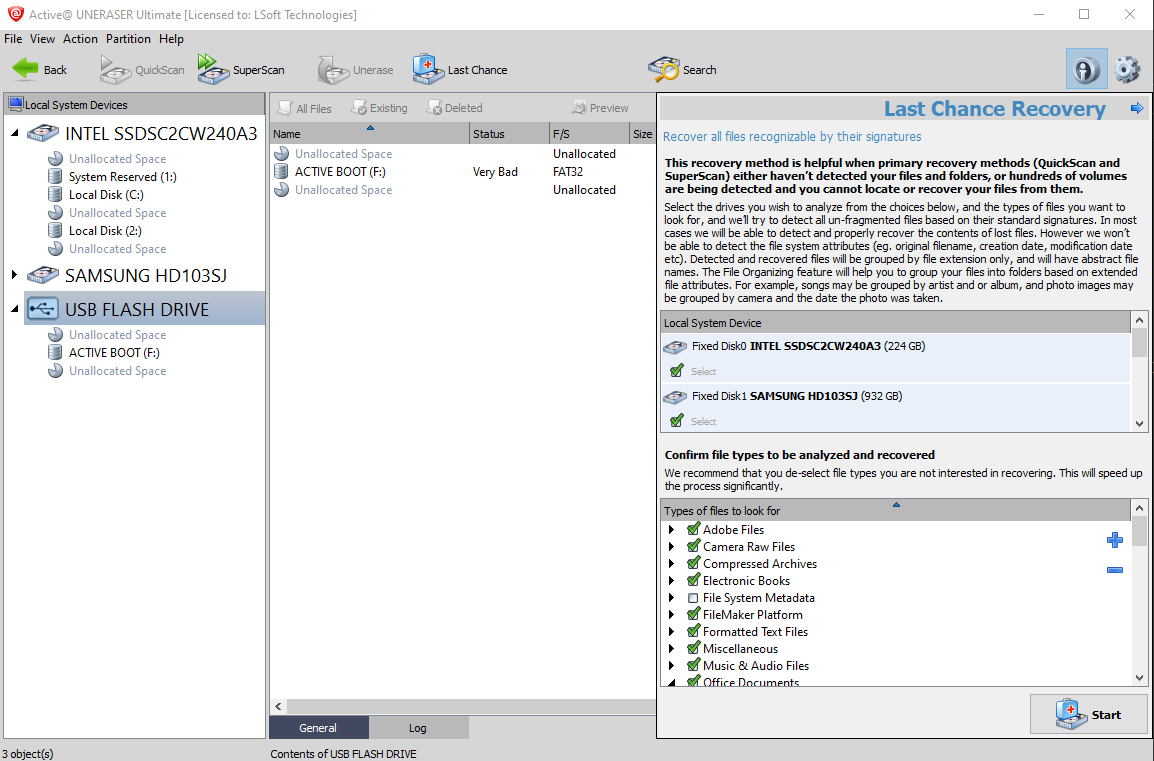Click the blue arrow beside Last Chance Recovery

1137,108
